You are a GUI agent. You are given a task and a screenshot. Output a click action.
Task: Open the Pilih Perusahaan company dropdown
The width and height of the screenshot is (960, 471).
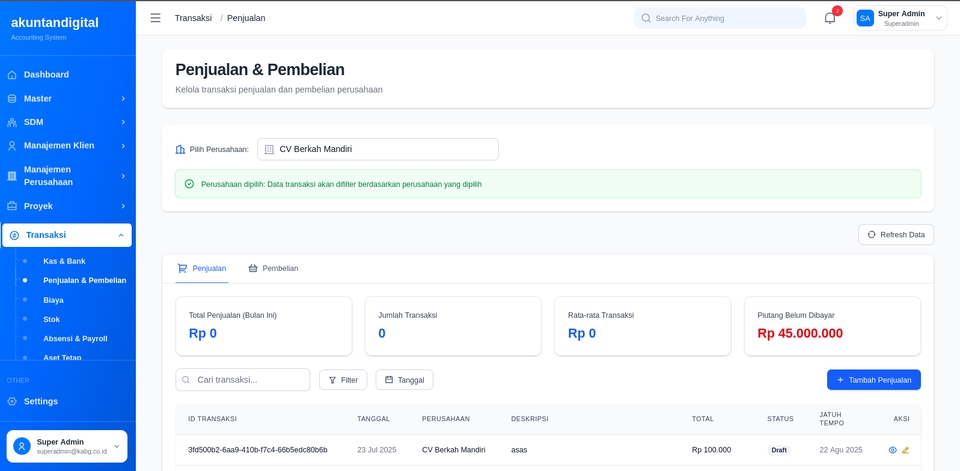(377, 149)
